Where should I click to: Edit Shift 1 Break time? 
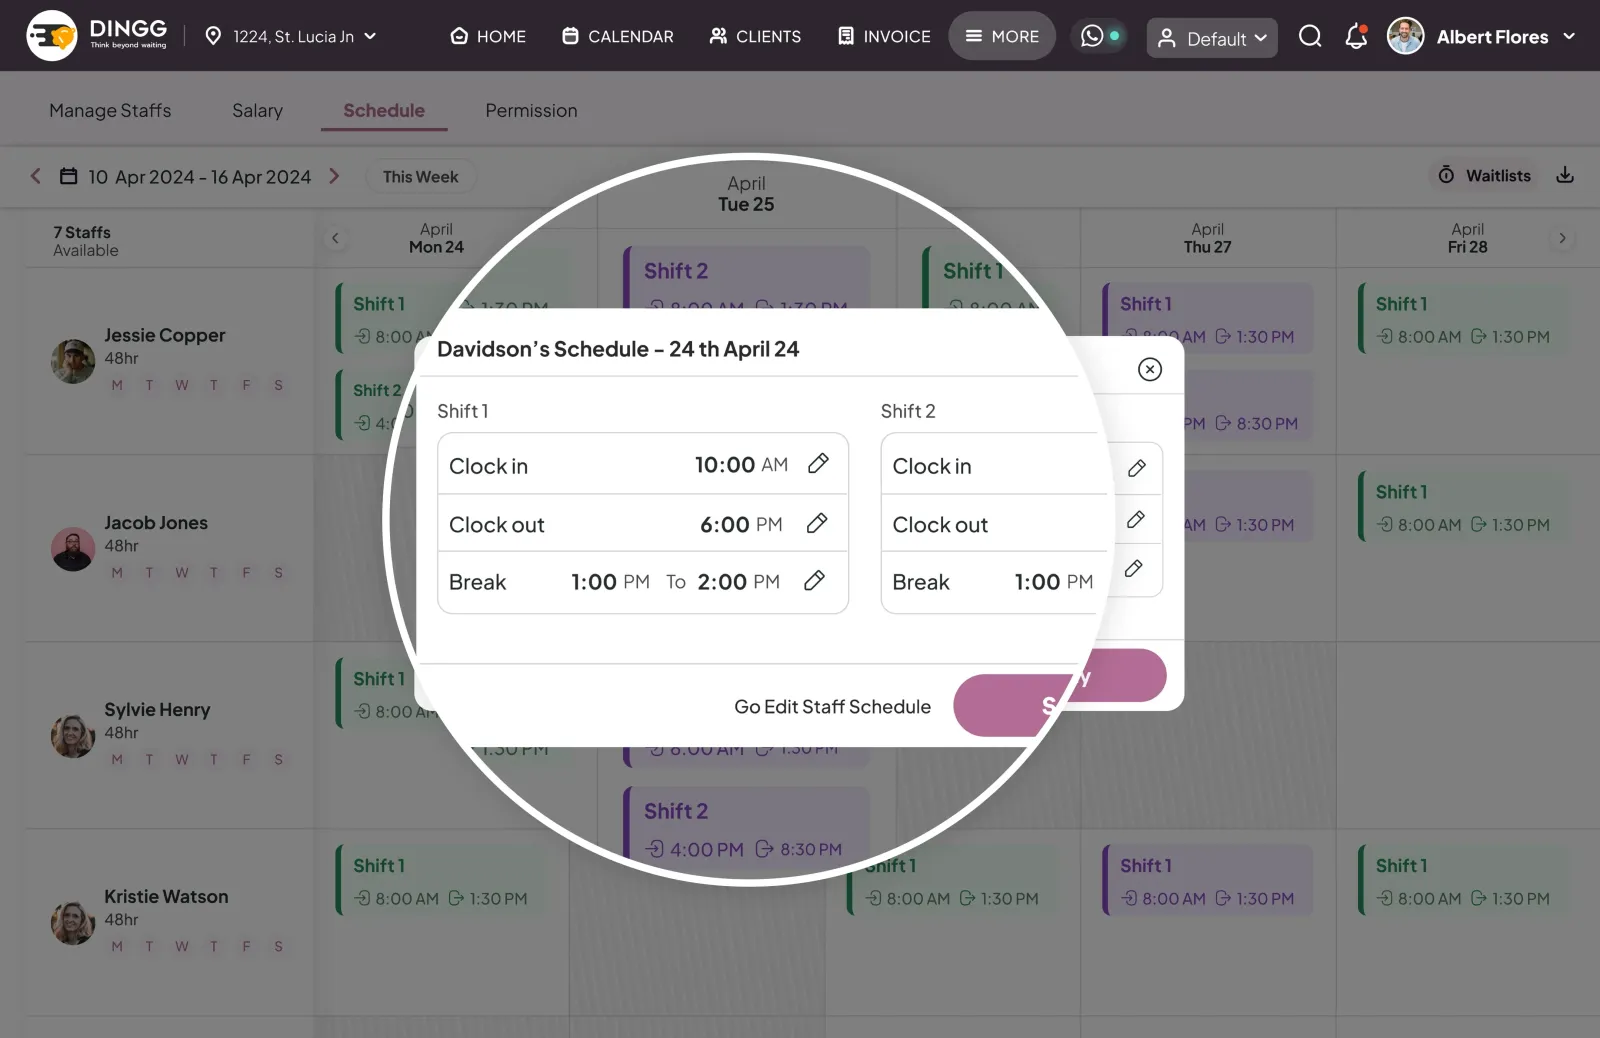pyautogui.click(x=815, y=581)
